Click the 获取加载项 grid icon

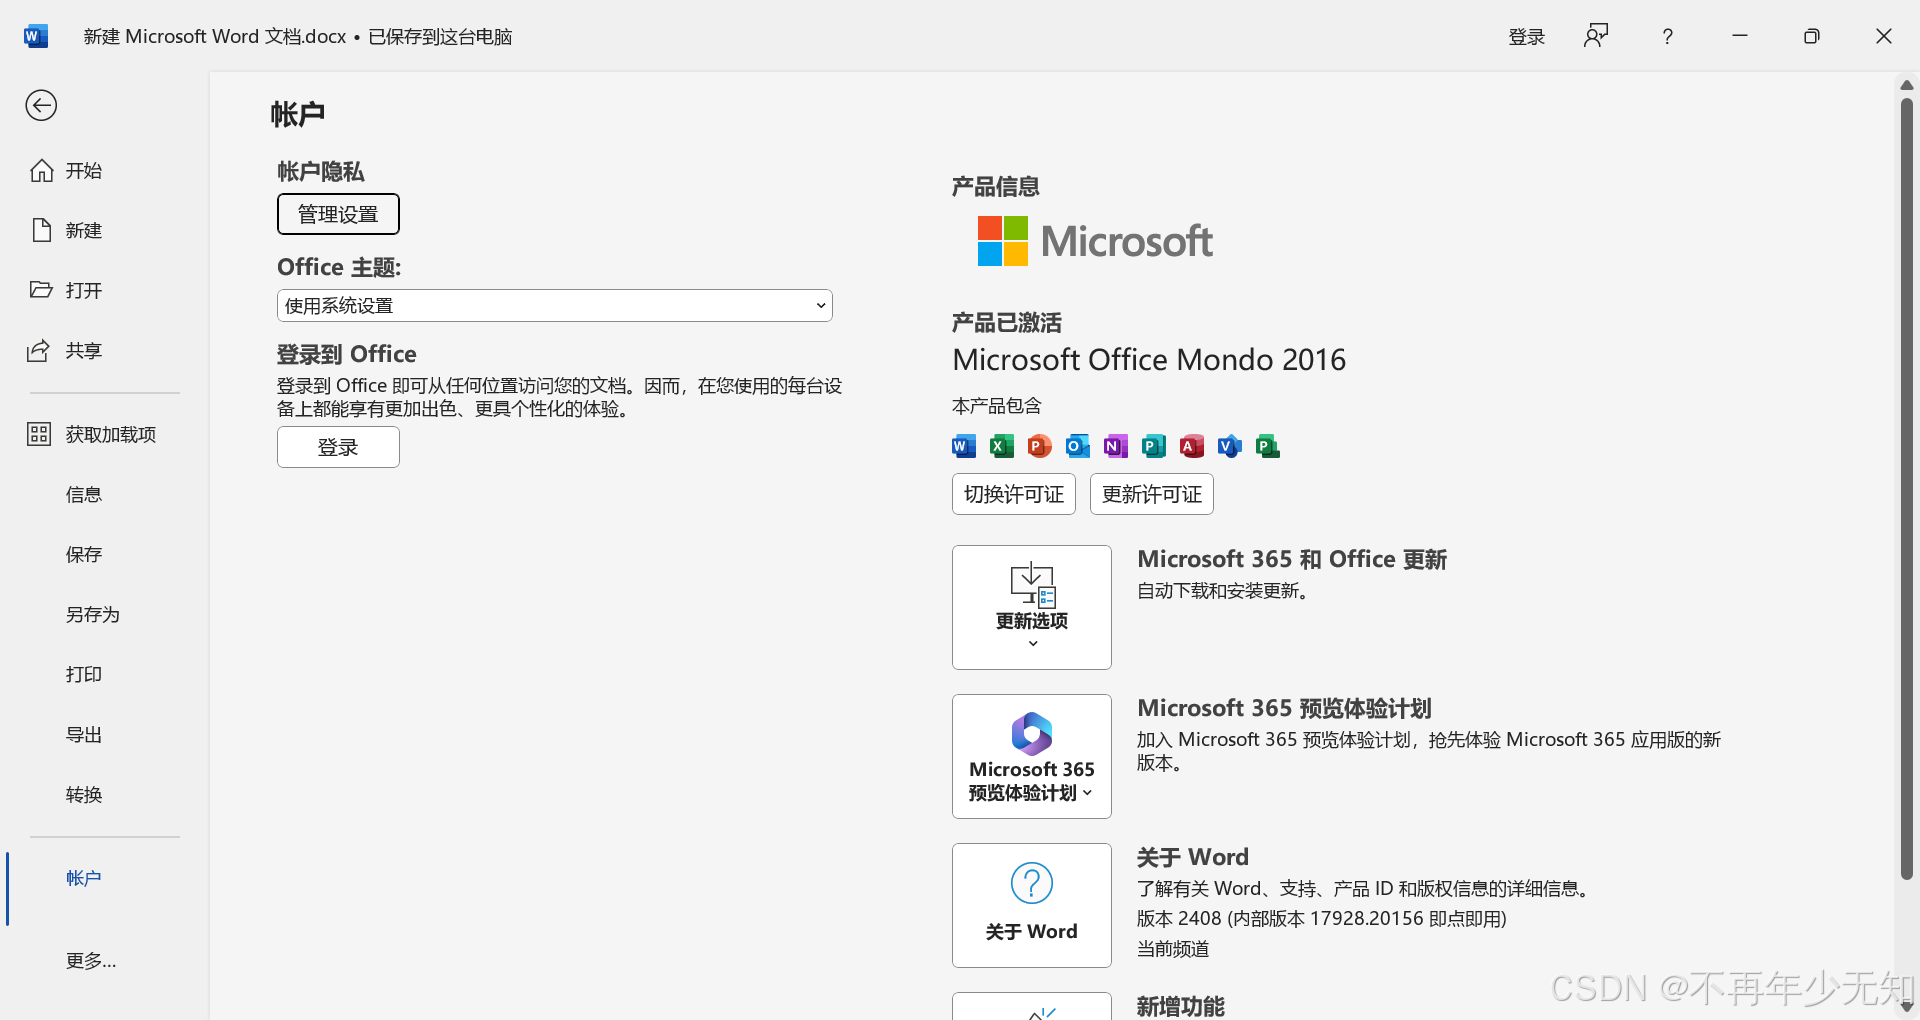point(39,434)
